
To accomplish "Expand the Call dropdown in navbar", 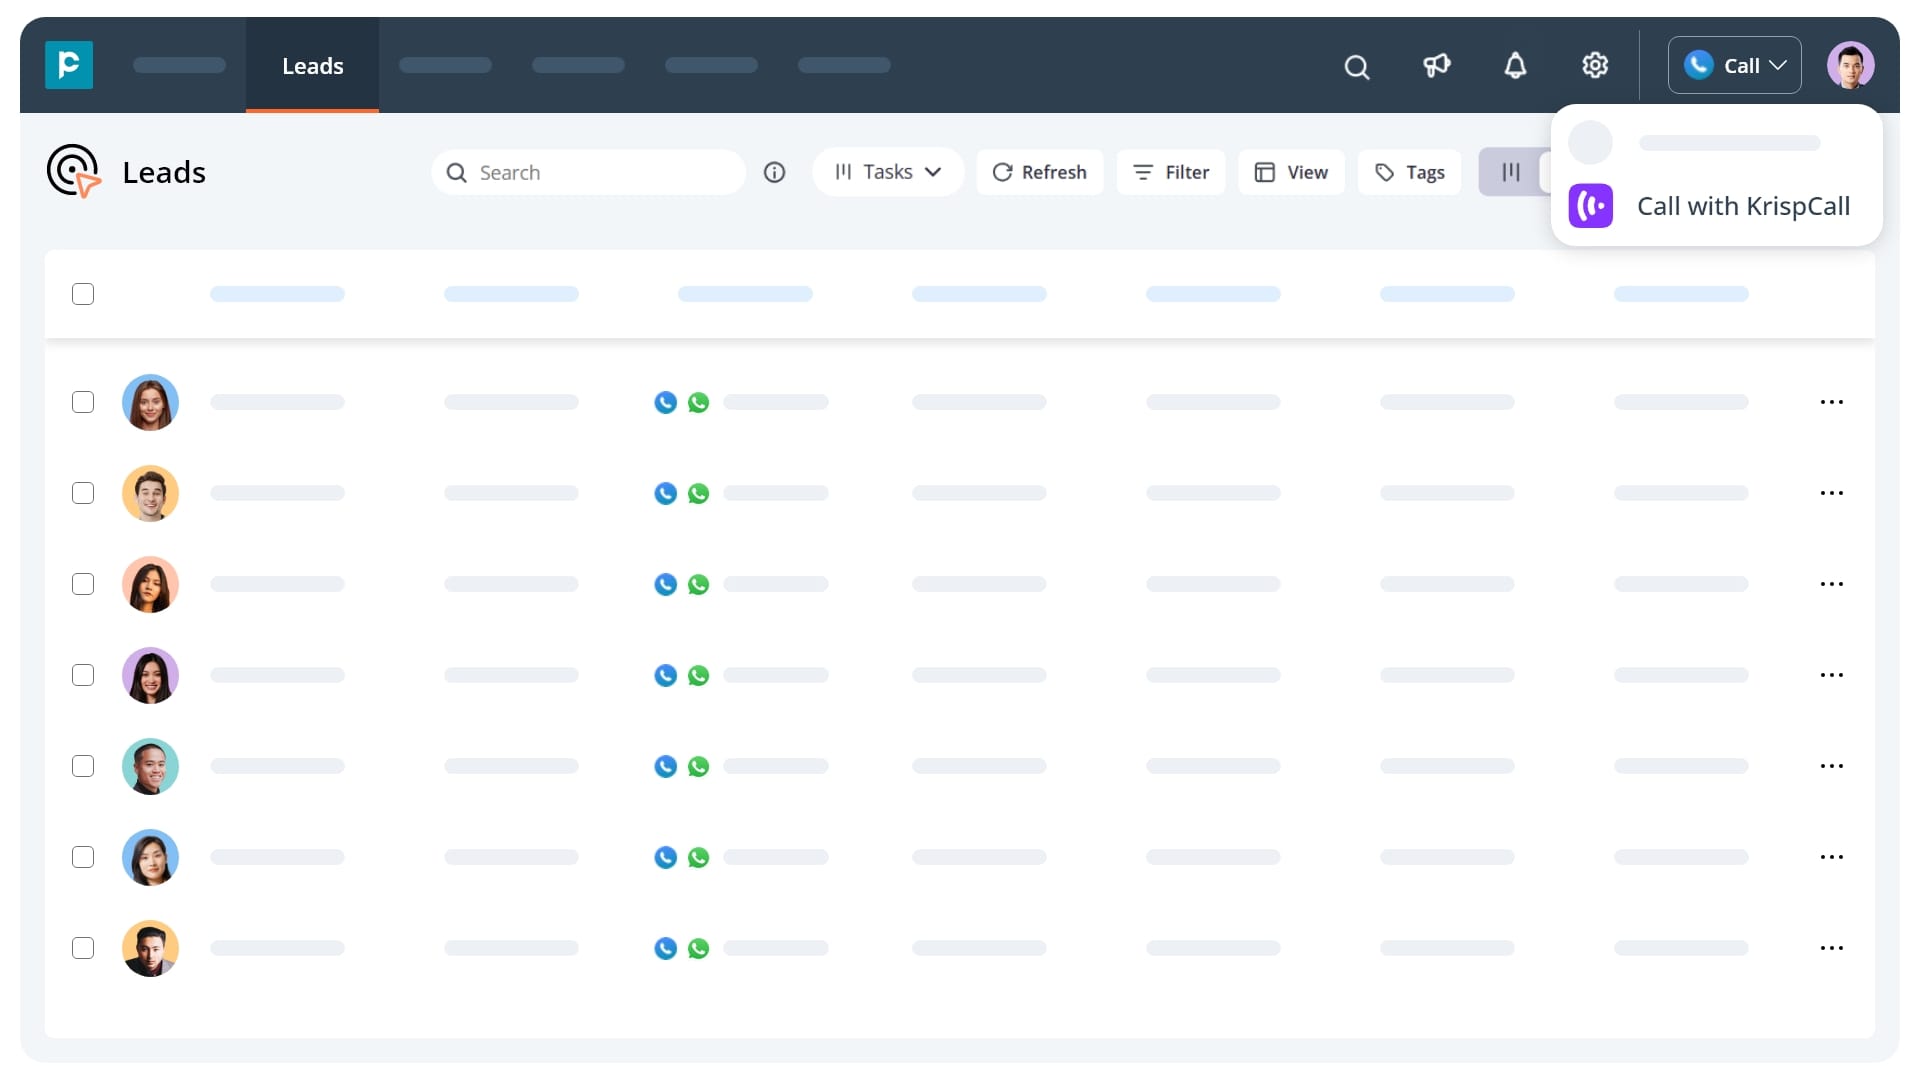I will pos(1734,66).
